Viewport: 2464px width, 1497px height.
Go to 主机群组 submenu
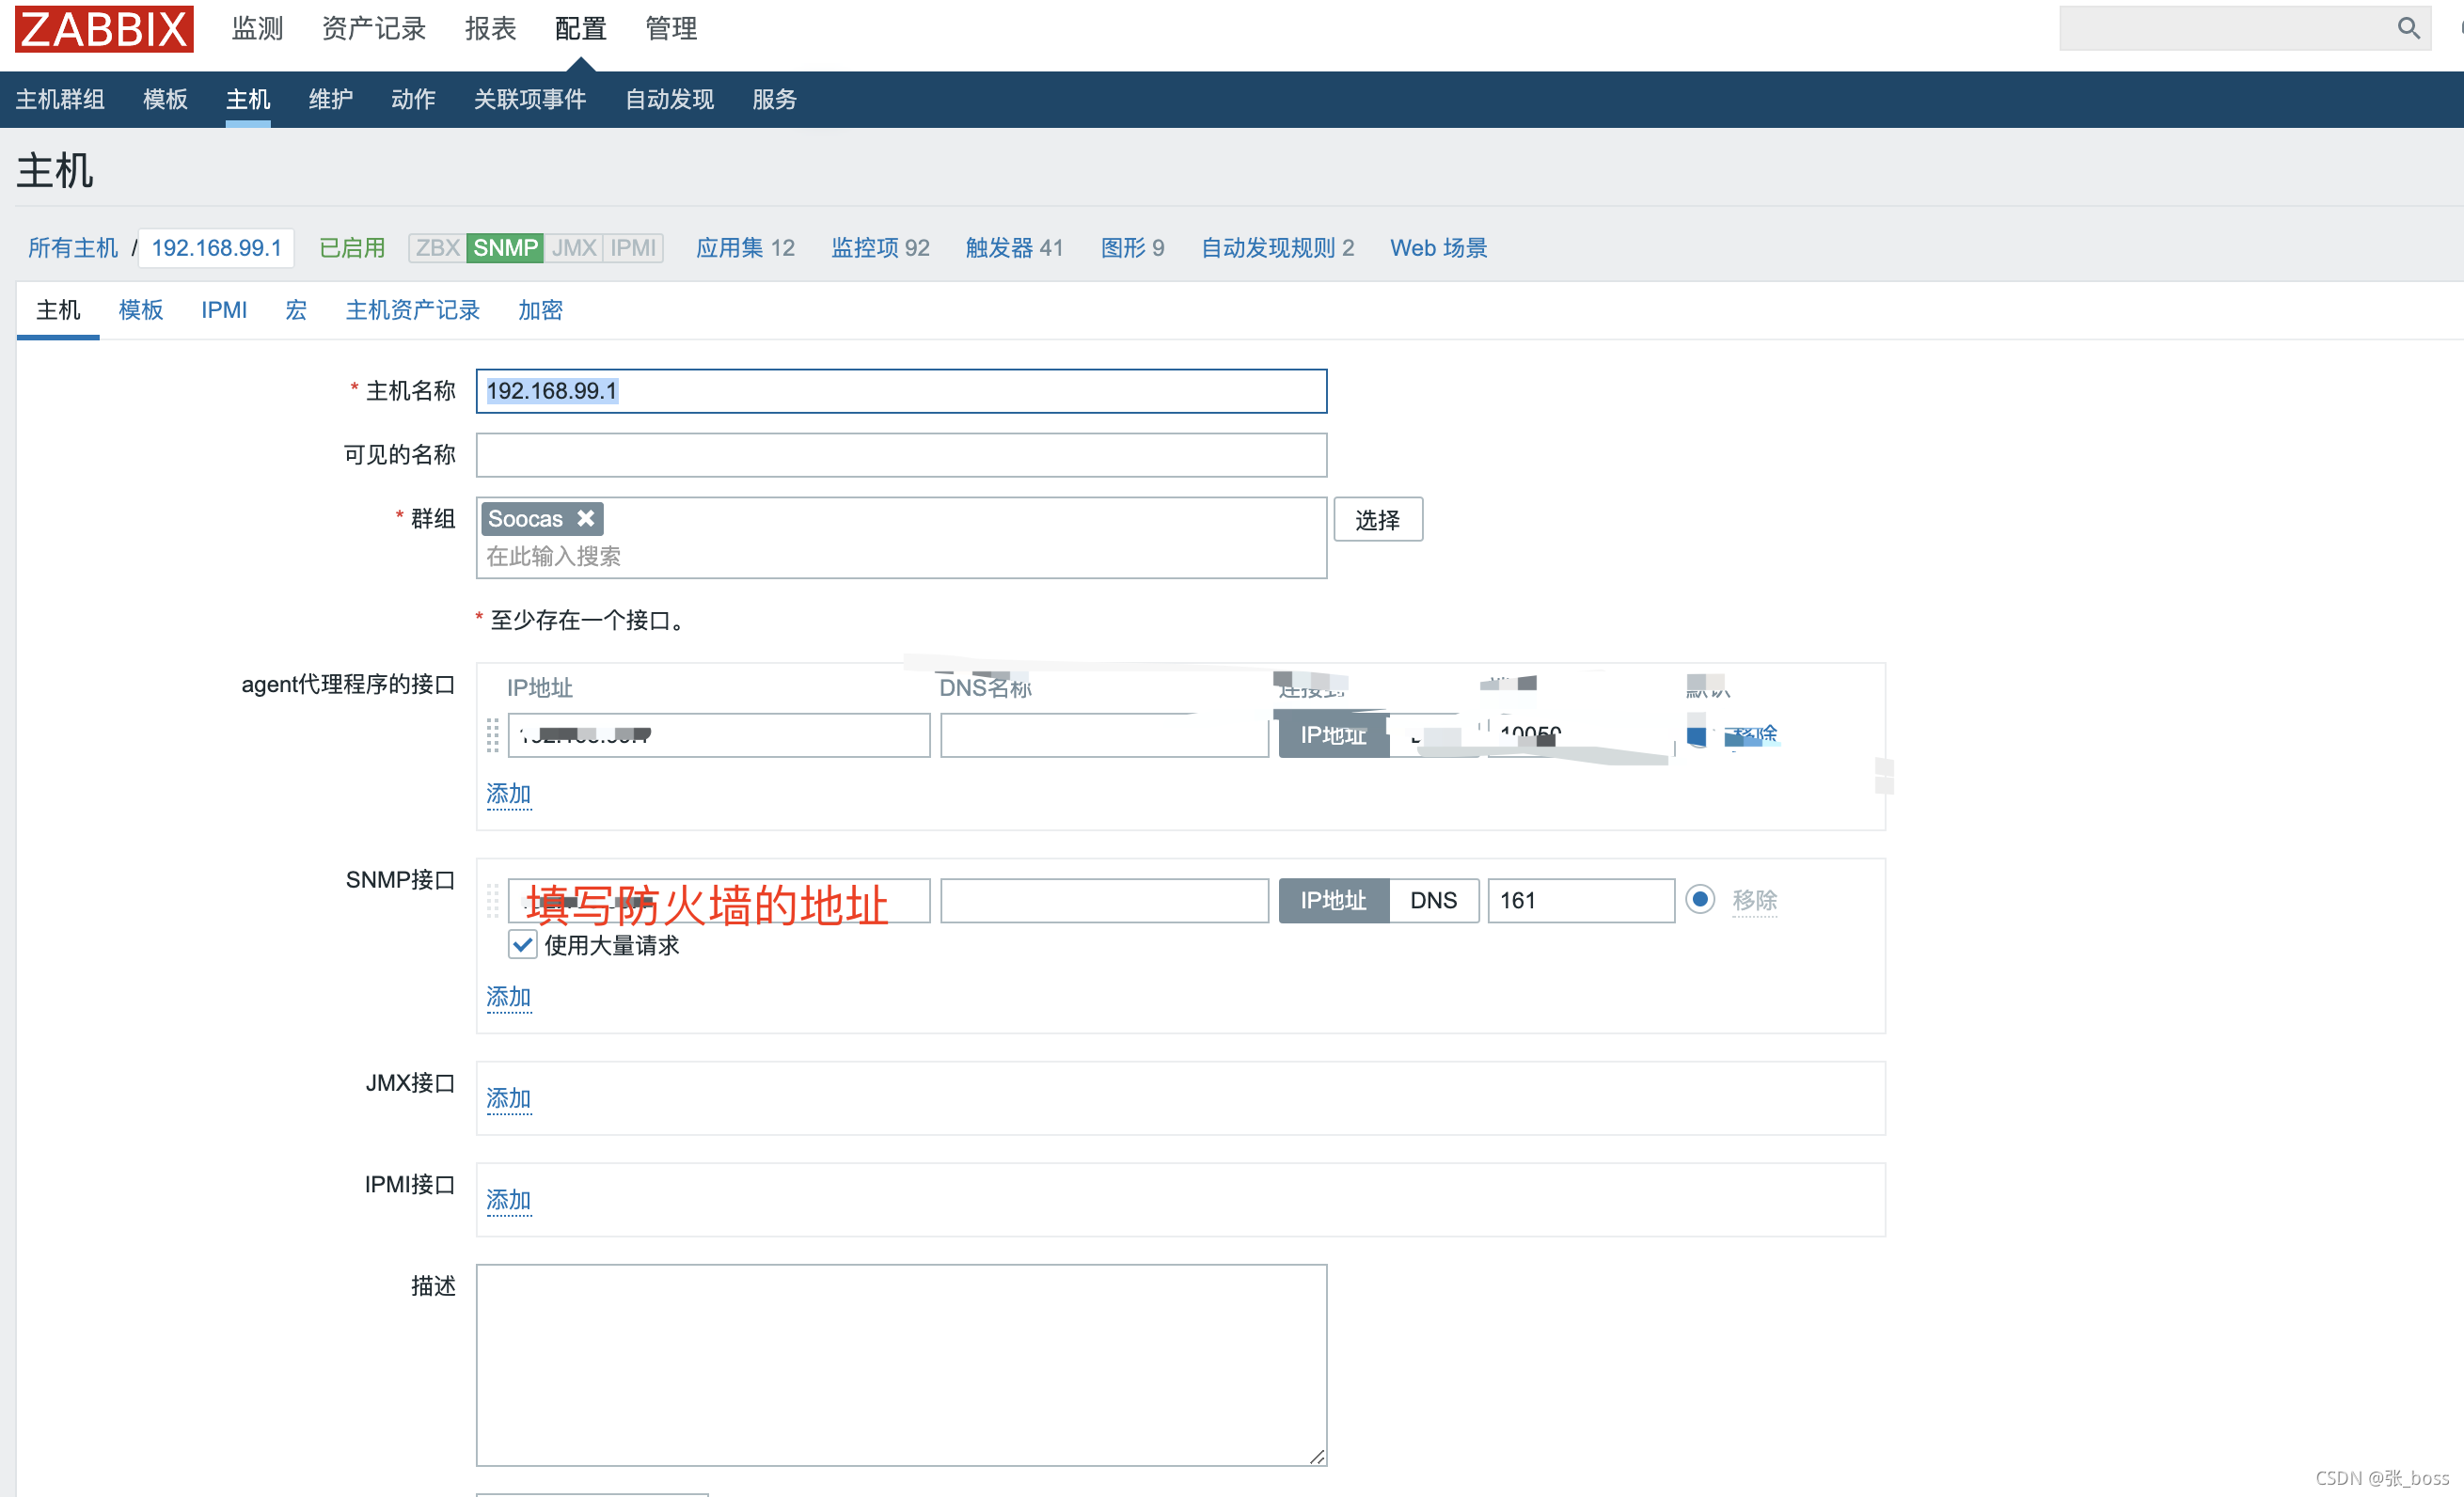click(x=60, y=99)
